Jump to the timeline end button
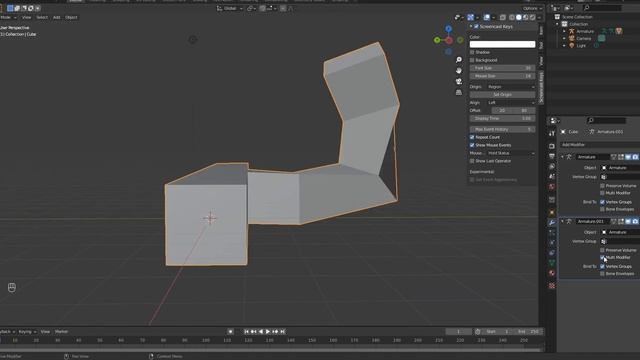Viewport: 640px width, 360px height. tap(282, 332)
